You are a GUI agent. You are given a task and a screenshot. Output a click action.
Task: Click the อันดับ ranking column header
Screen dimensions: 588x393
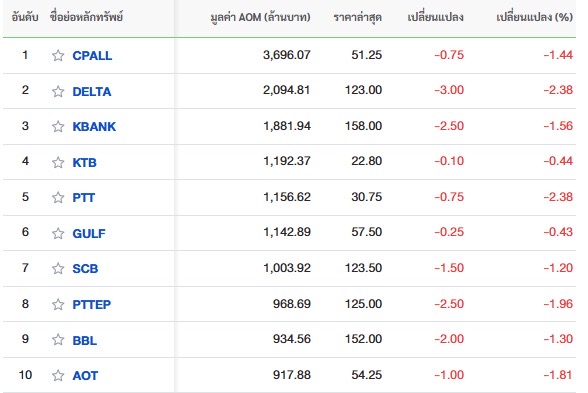point(25,17)
